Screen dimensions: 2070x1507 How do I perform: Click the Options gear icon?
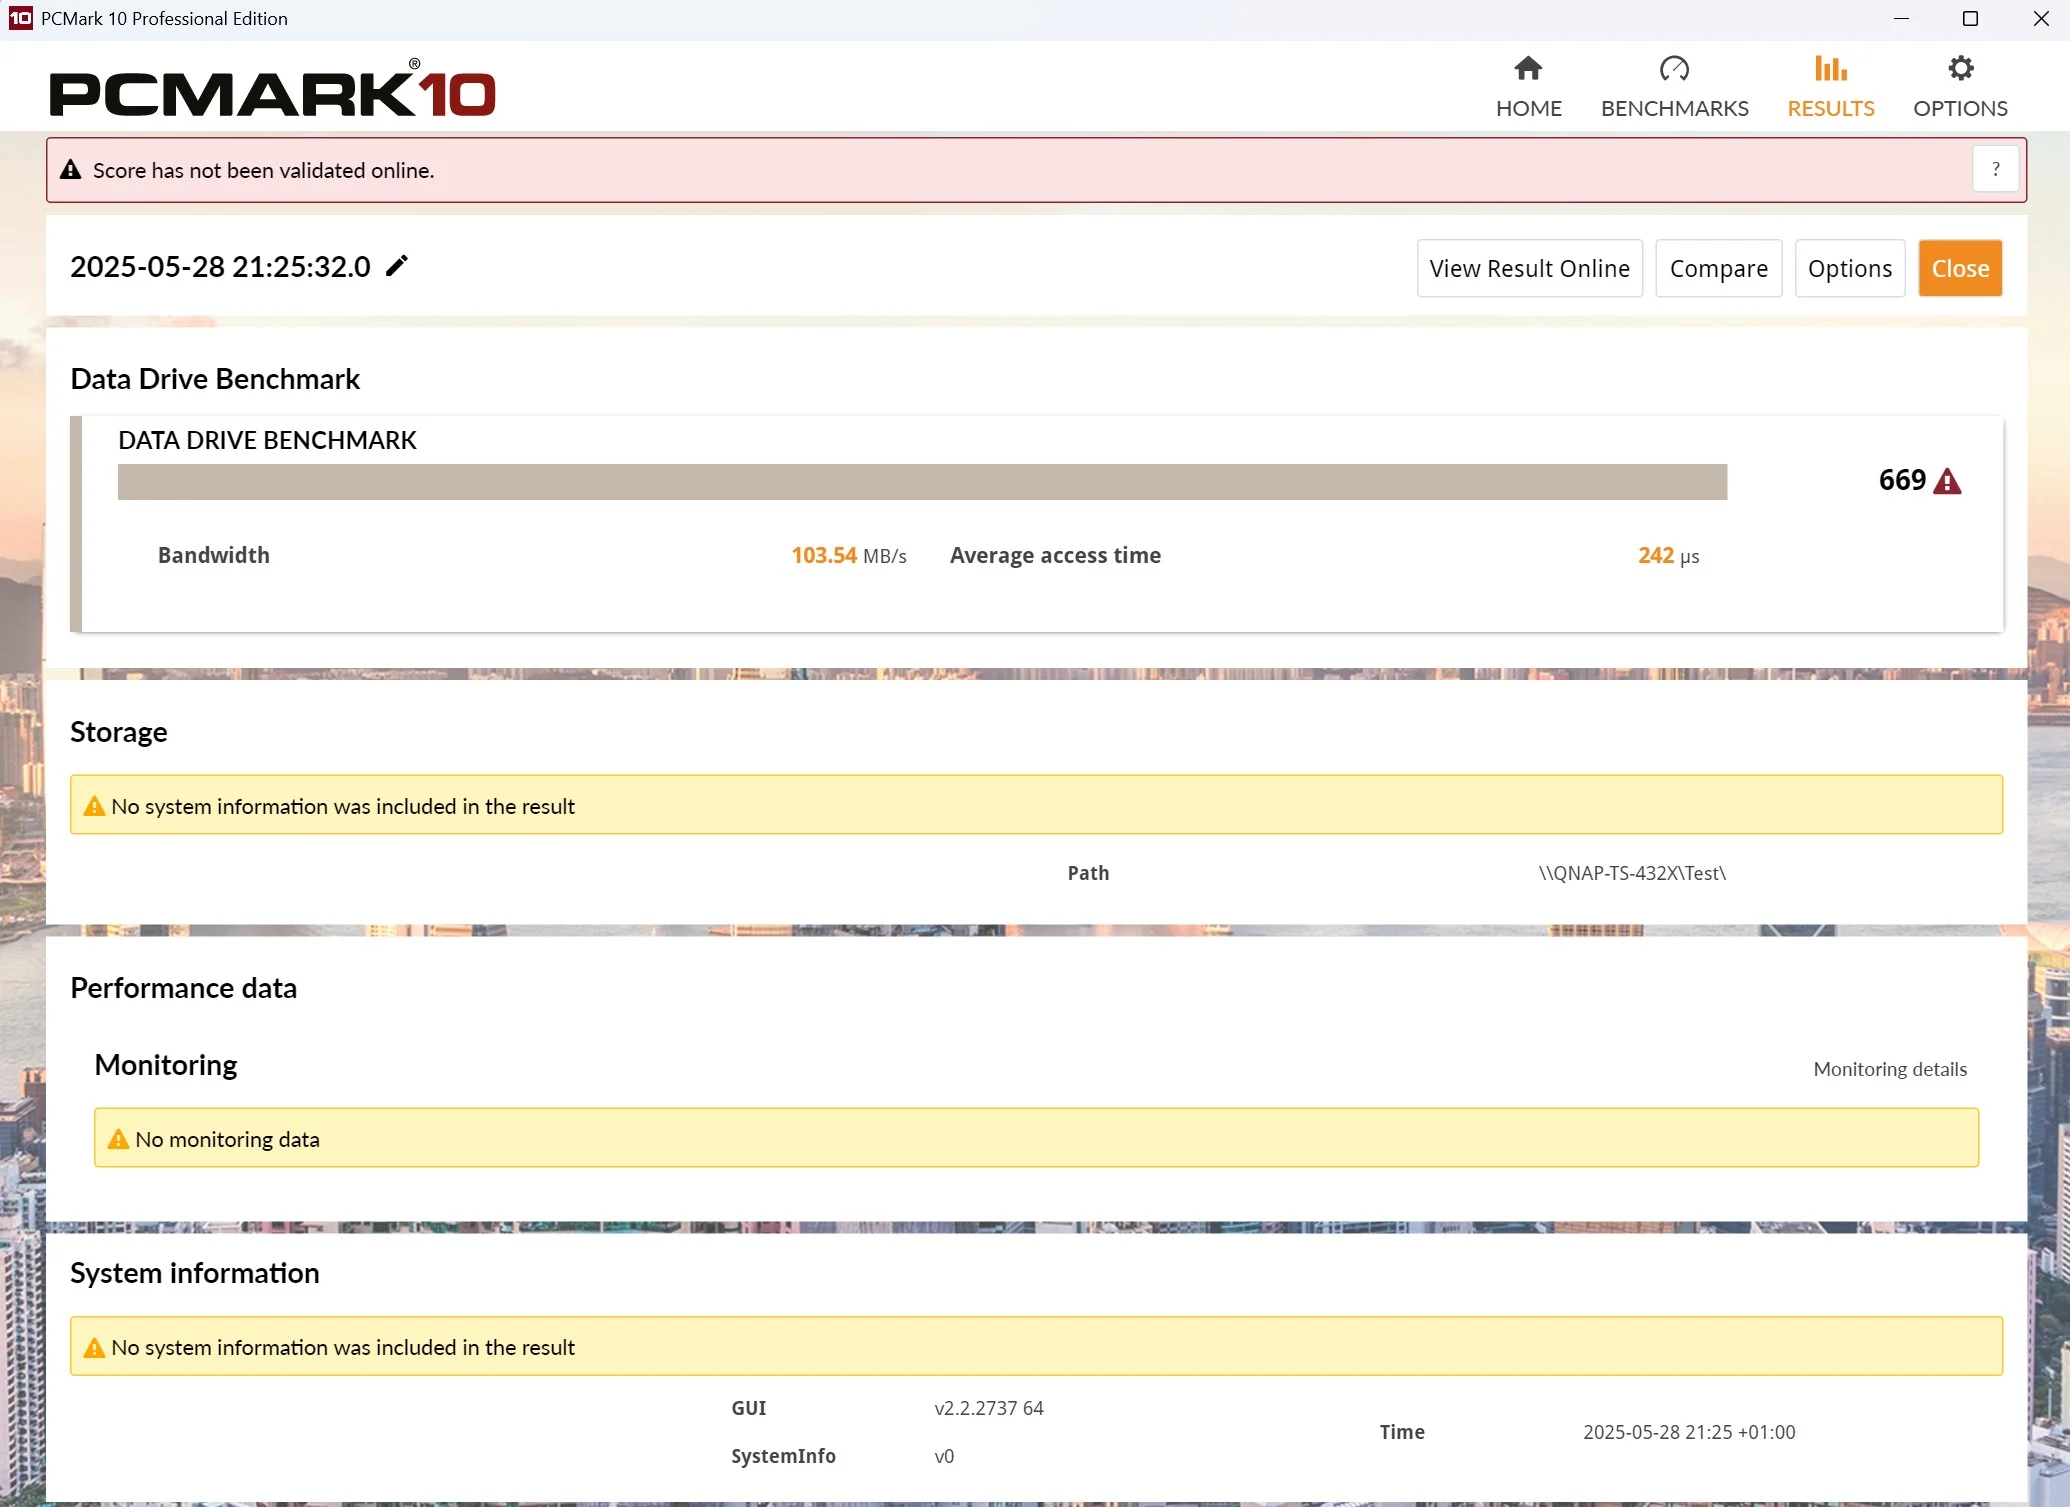coord(1960,68)
